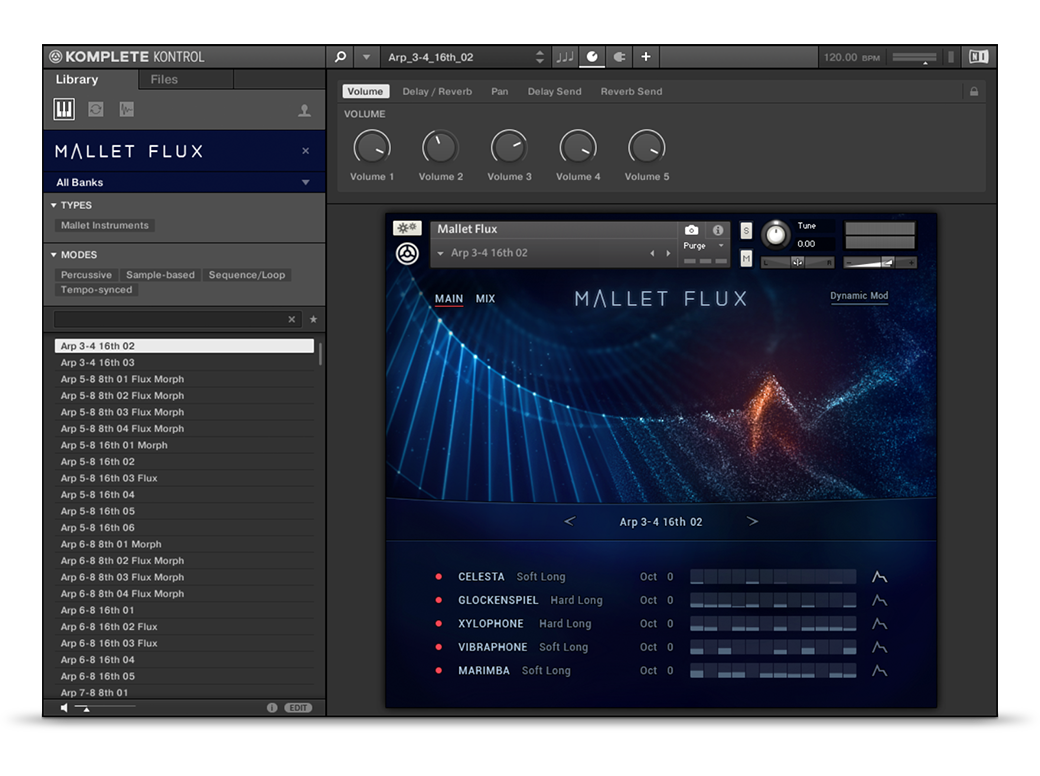Image resolution: width=1040 pixels, height=776 pixels.
Task: Filter favorites with the star icon
Action: (313, 320)
